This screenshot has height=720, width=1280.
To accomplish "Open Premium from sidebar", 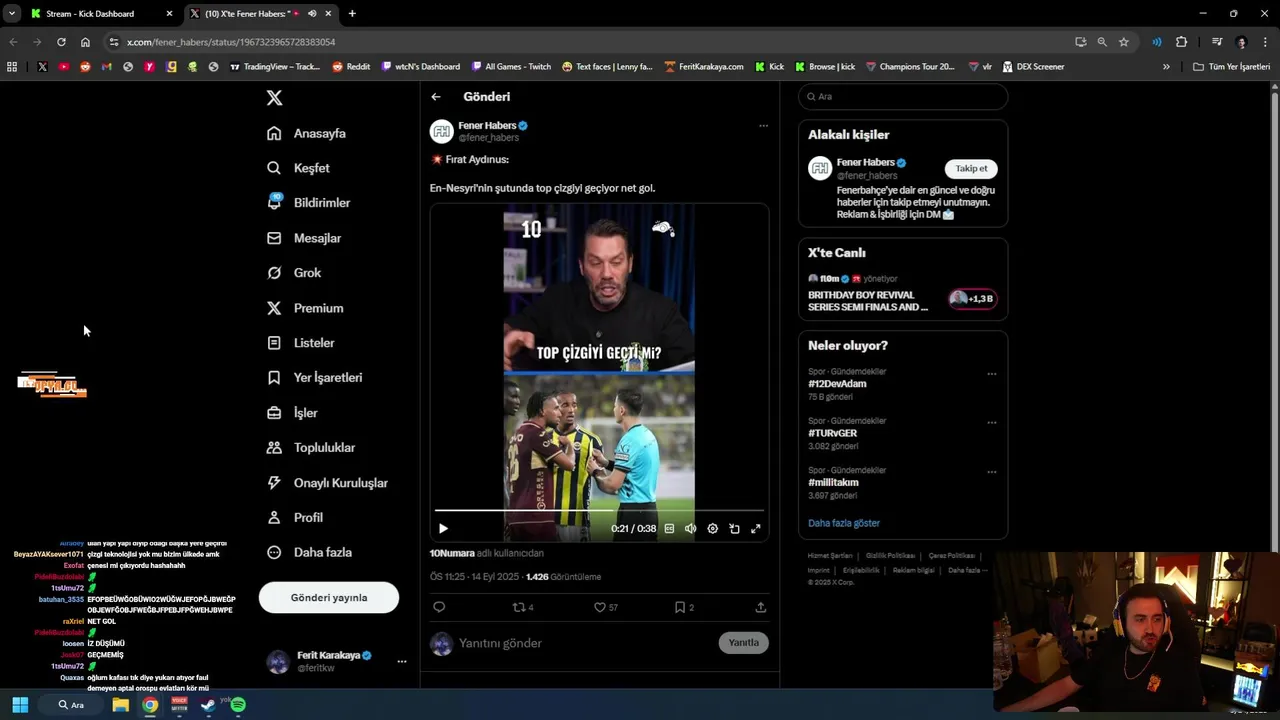I will pos(305,308).
